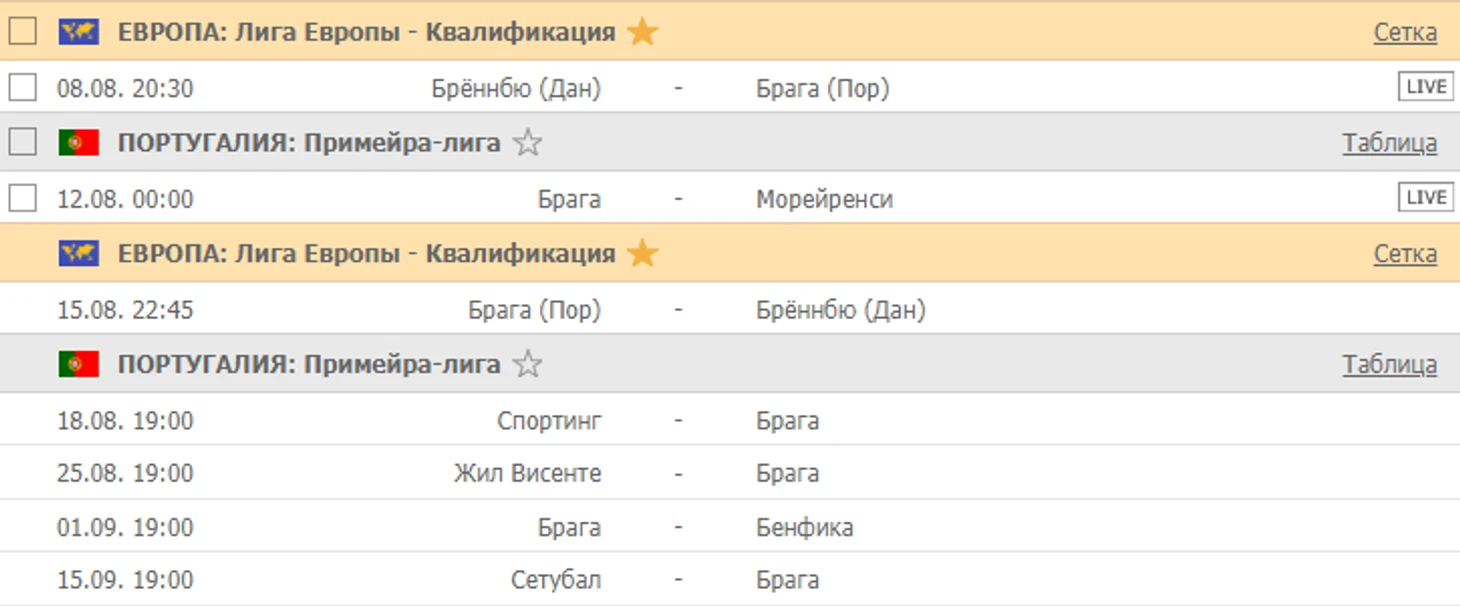Image resolution: width=1460 pixels, height=606 pixels.
Task: Check the 08.08. 20:30 match checkbox
Action: pos(23,88)
